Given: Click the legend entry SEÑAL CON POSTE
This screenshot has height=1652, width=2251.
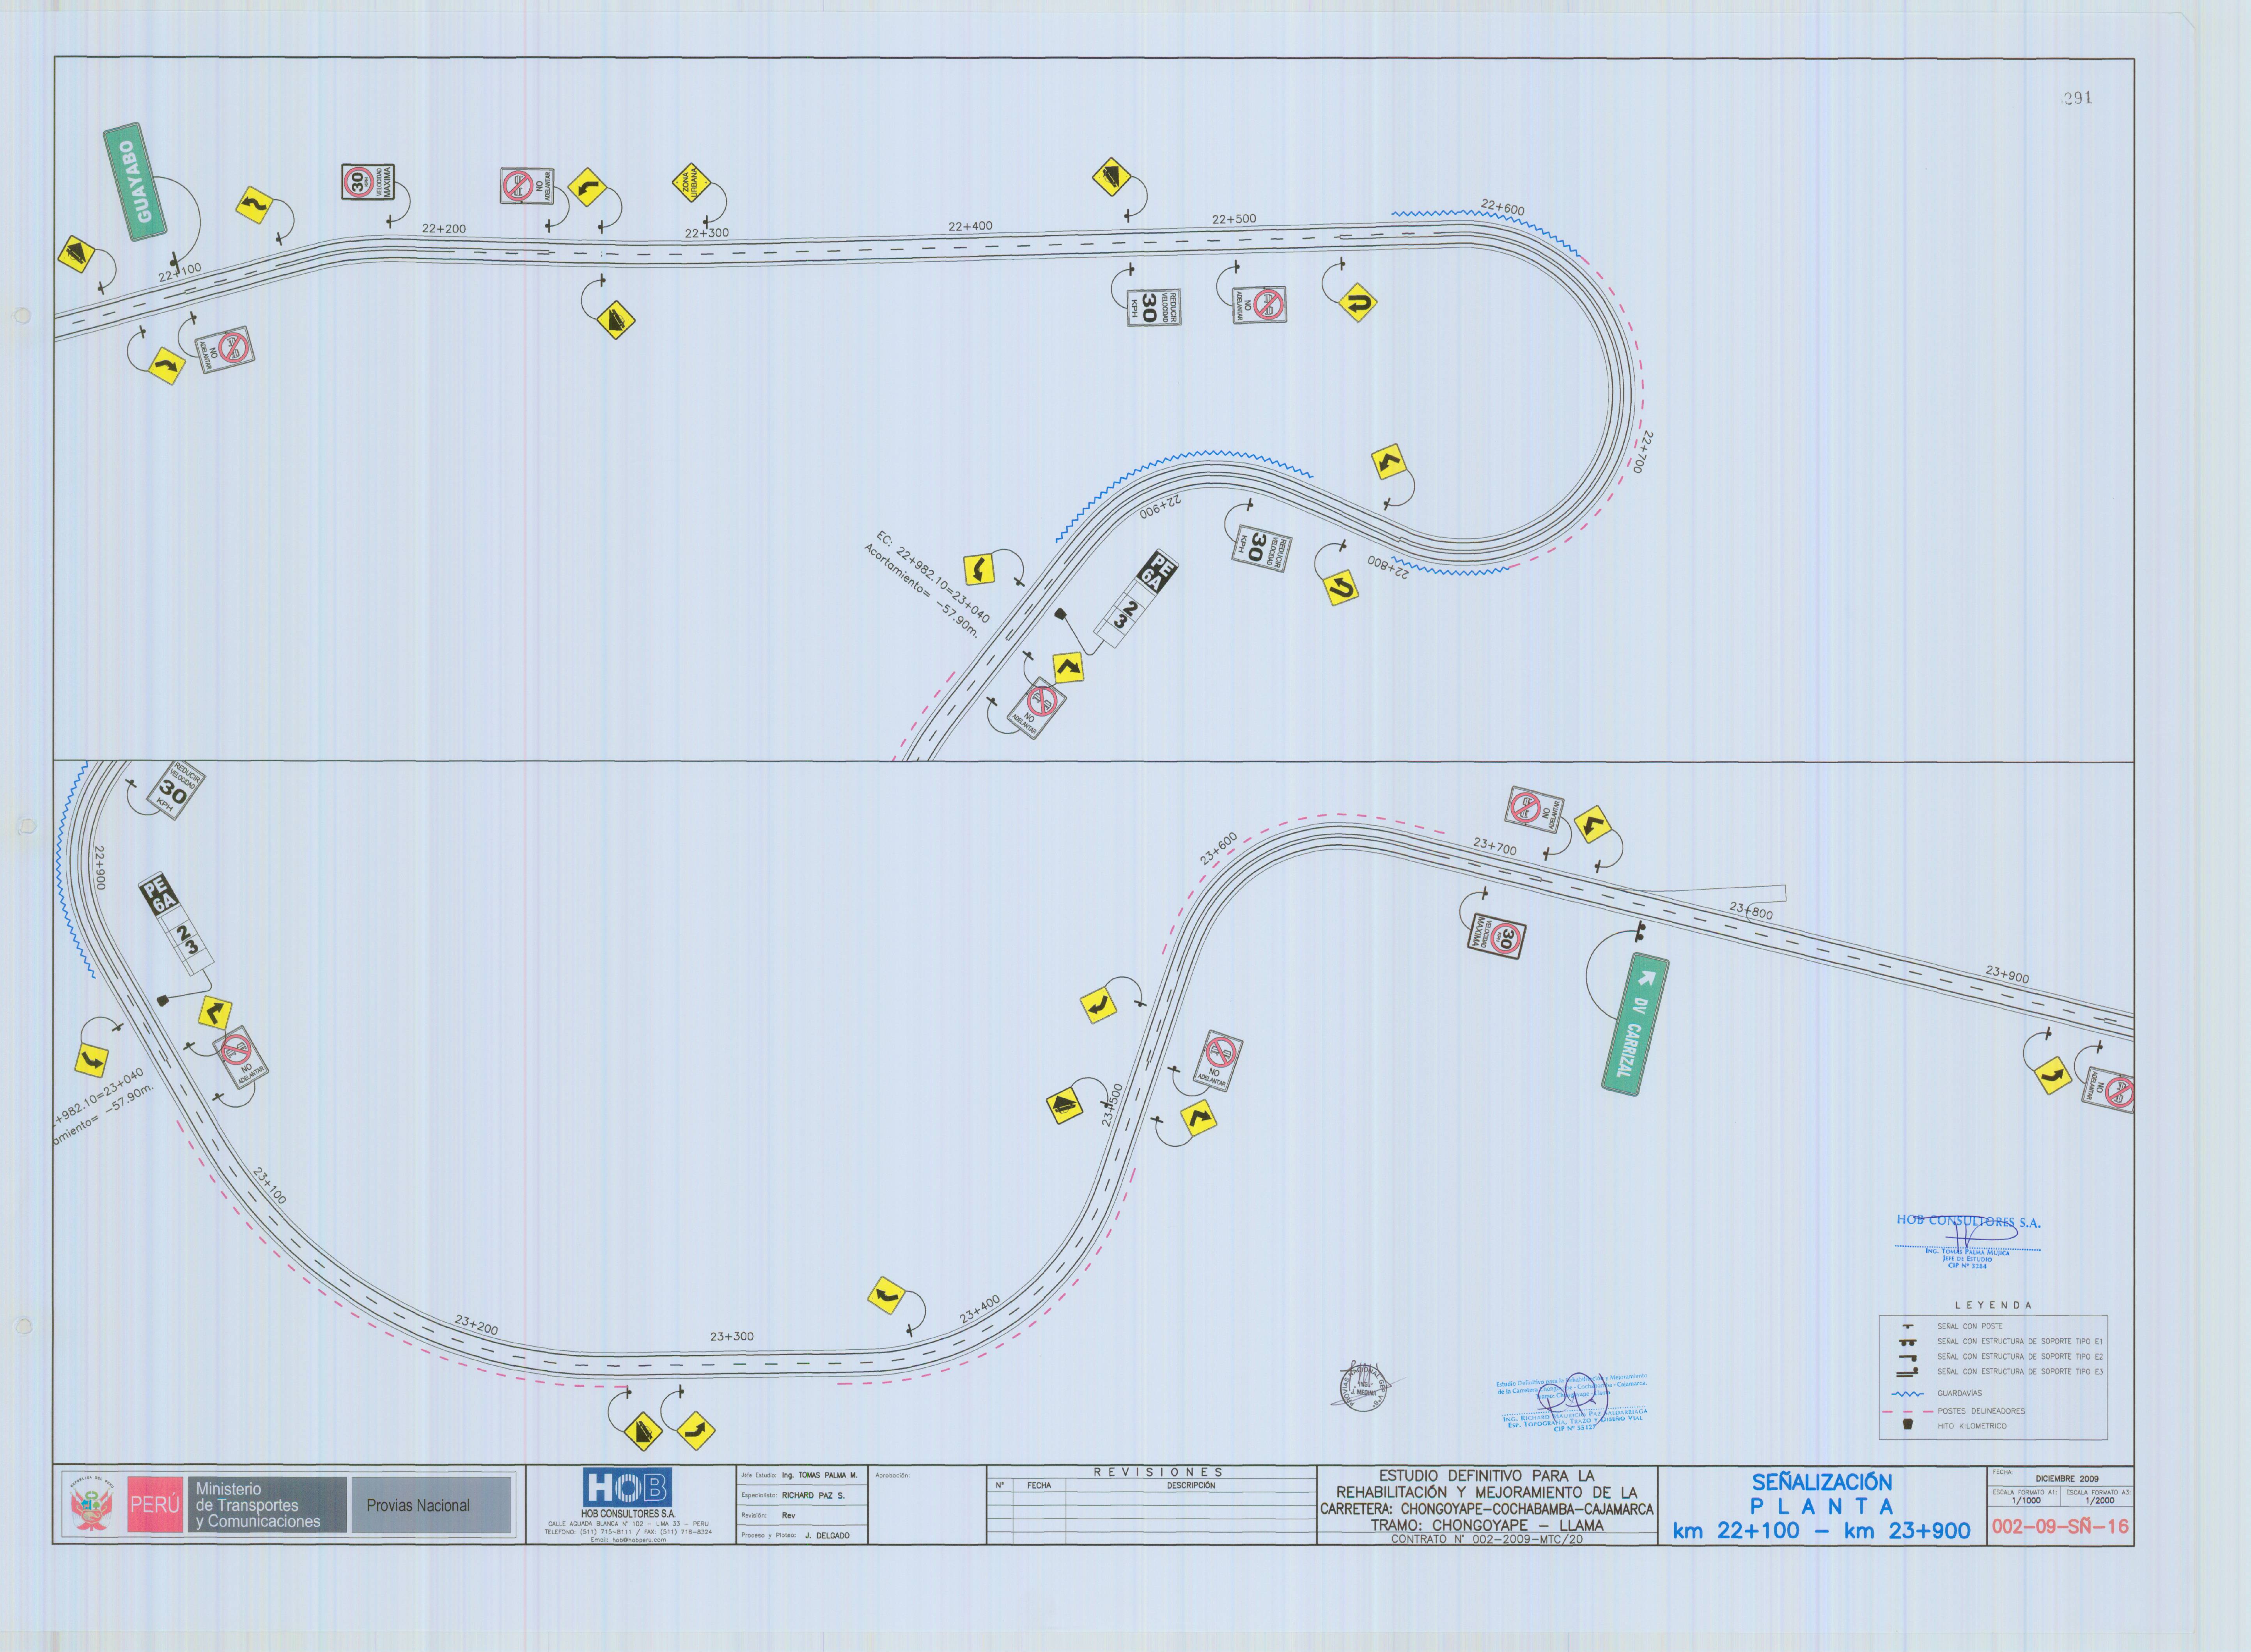Looking at the screenshot, I should pos(1970,1326).
